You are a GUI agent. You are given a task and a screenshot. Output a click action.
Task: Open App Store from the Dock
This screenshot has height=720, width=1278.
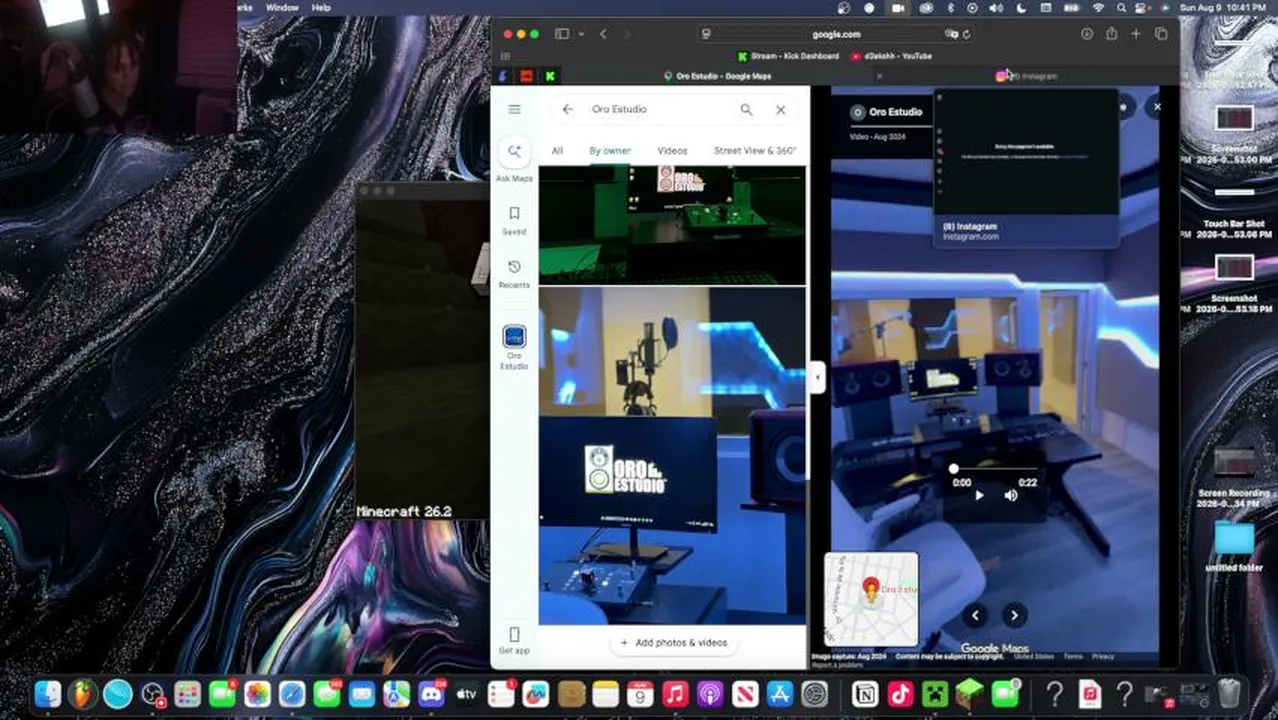click(780, 693)
